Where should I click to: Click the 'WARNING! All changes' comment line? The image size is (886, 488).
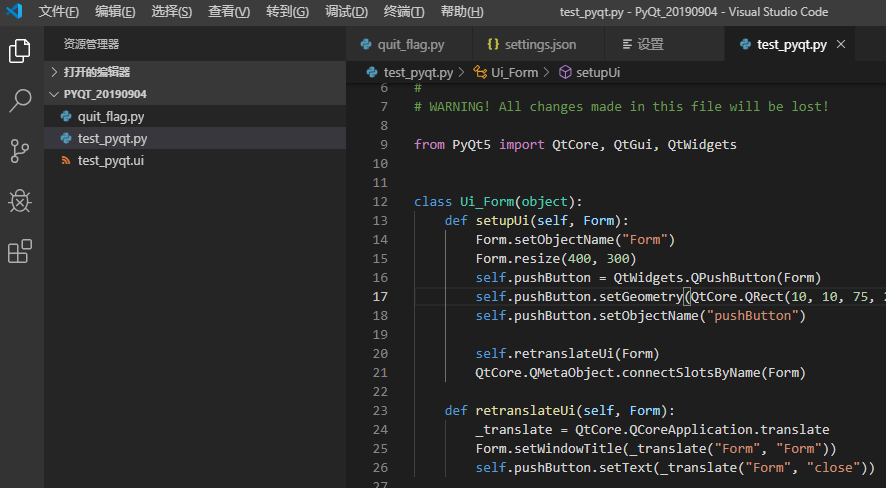(621, 107)
